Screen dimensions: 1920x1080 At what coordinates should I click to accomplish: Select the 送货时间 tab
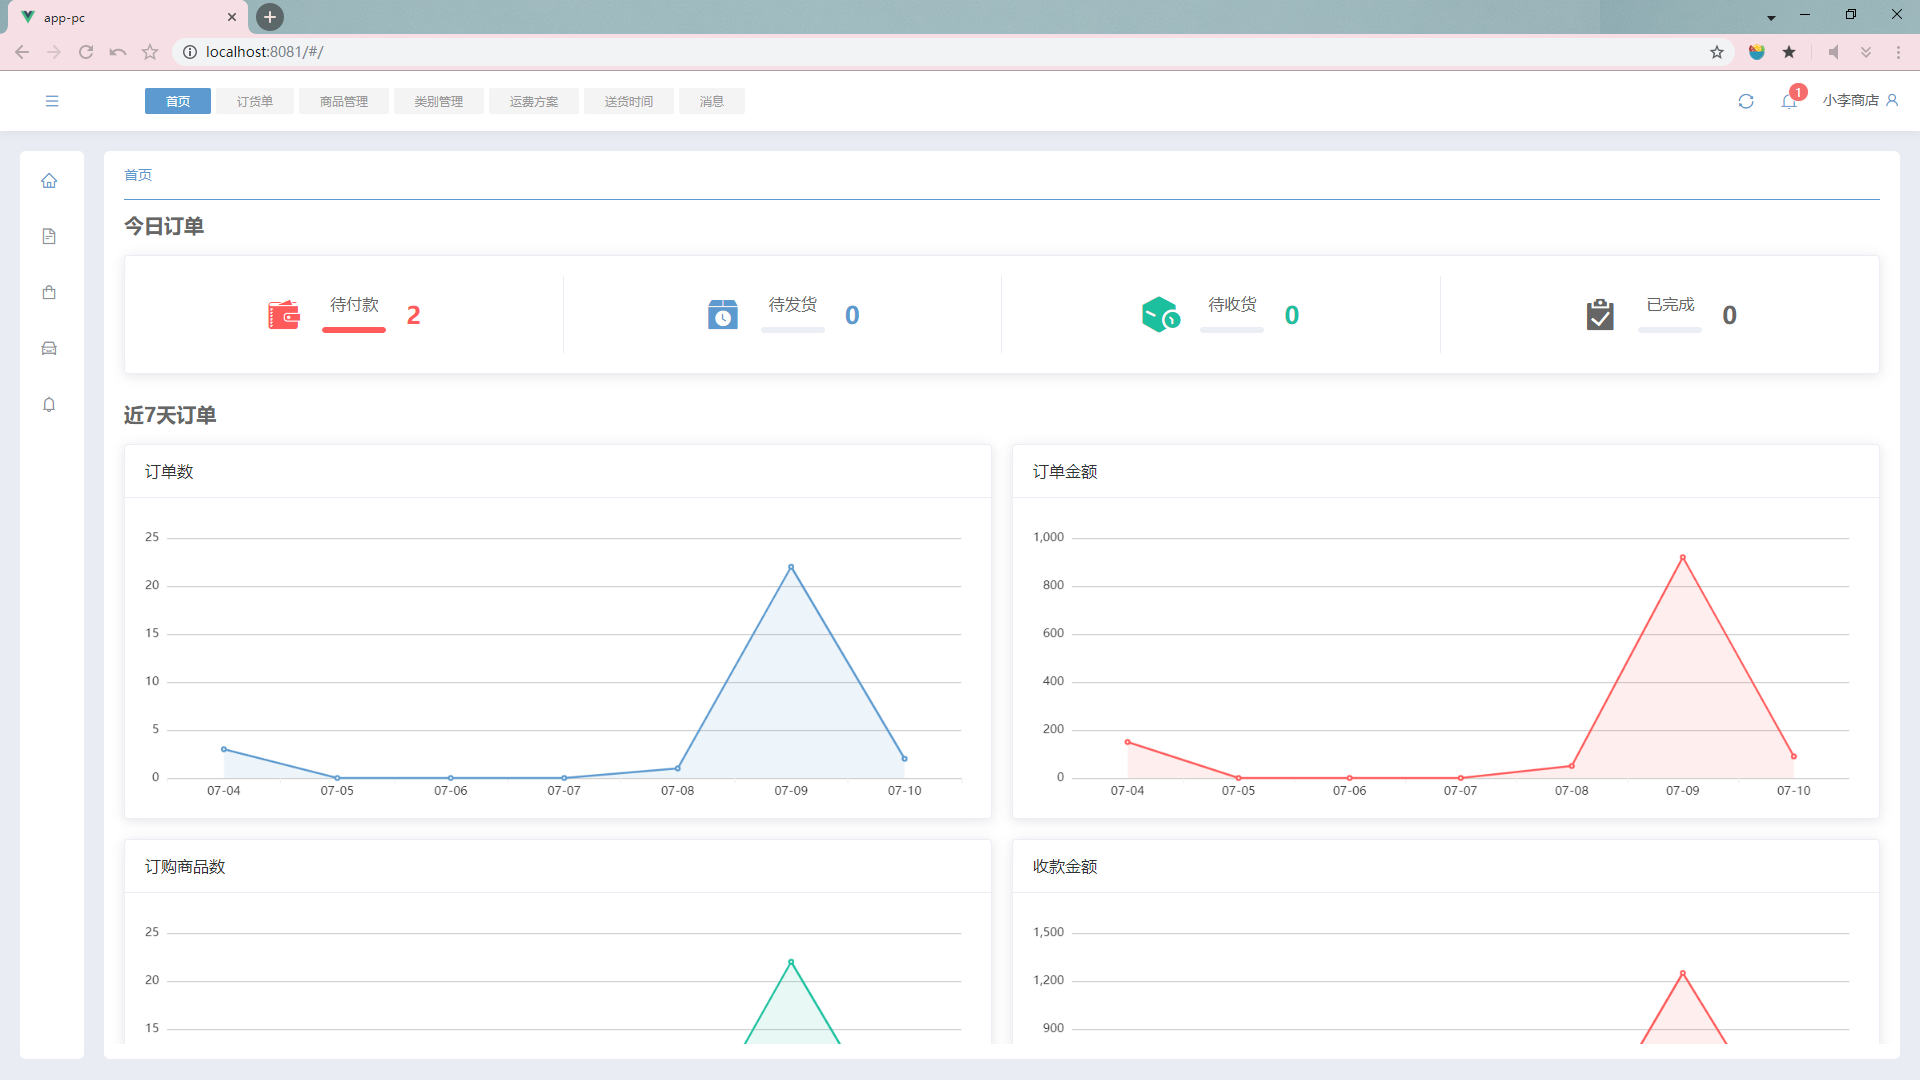629,101
